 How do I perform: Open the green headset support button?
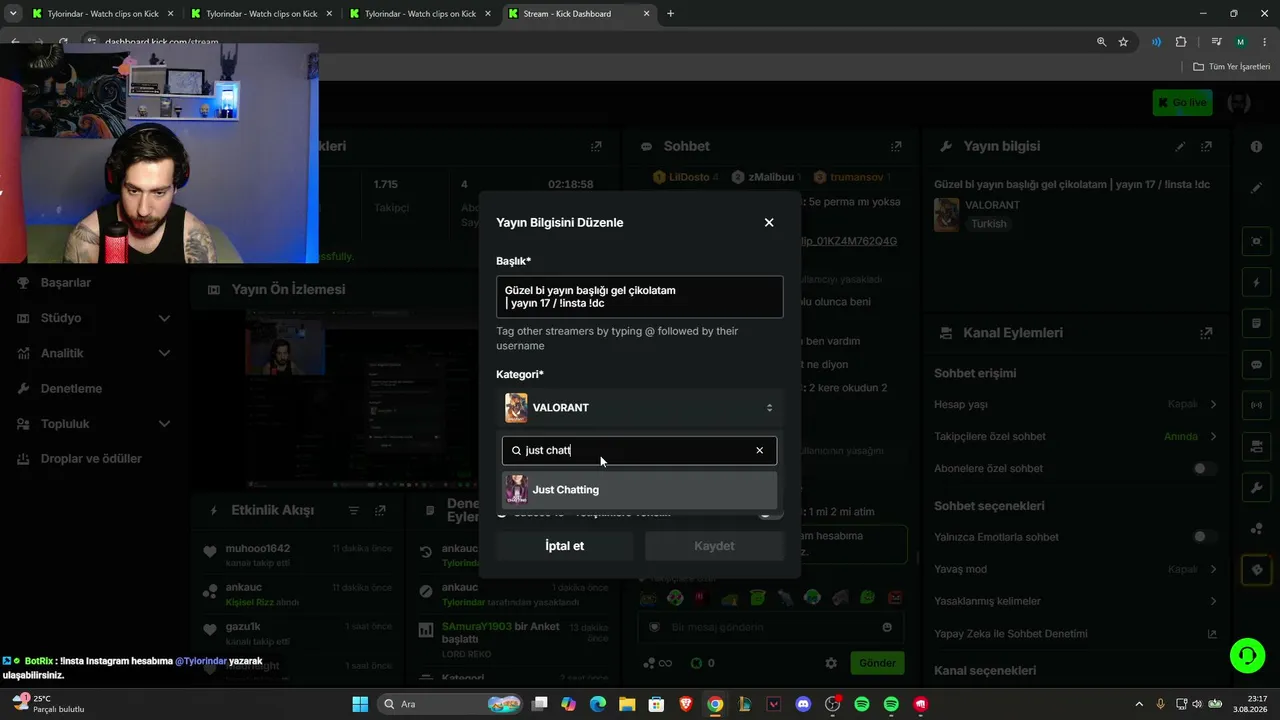pos(1247,656)
